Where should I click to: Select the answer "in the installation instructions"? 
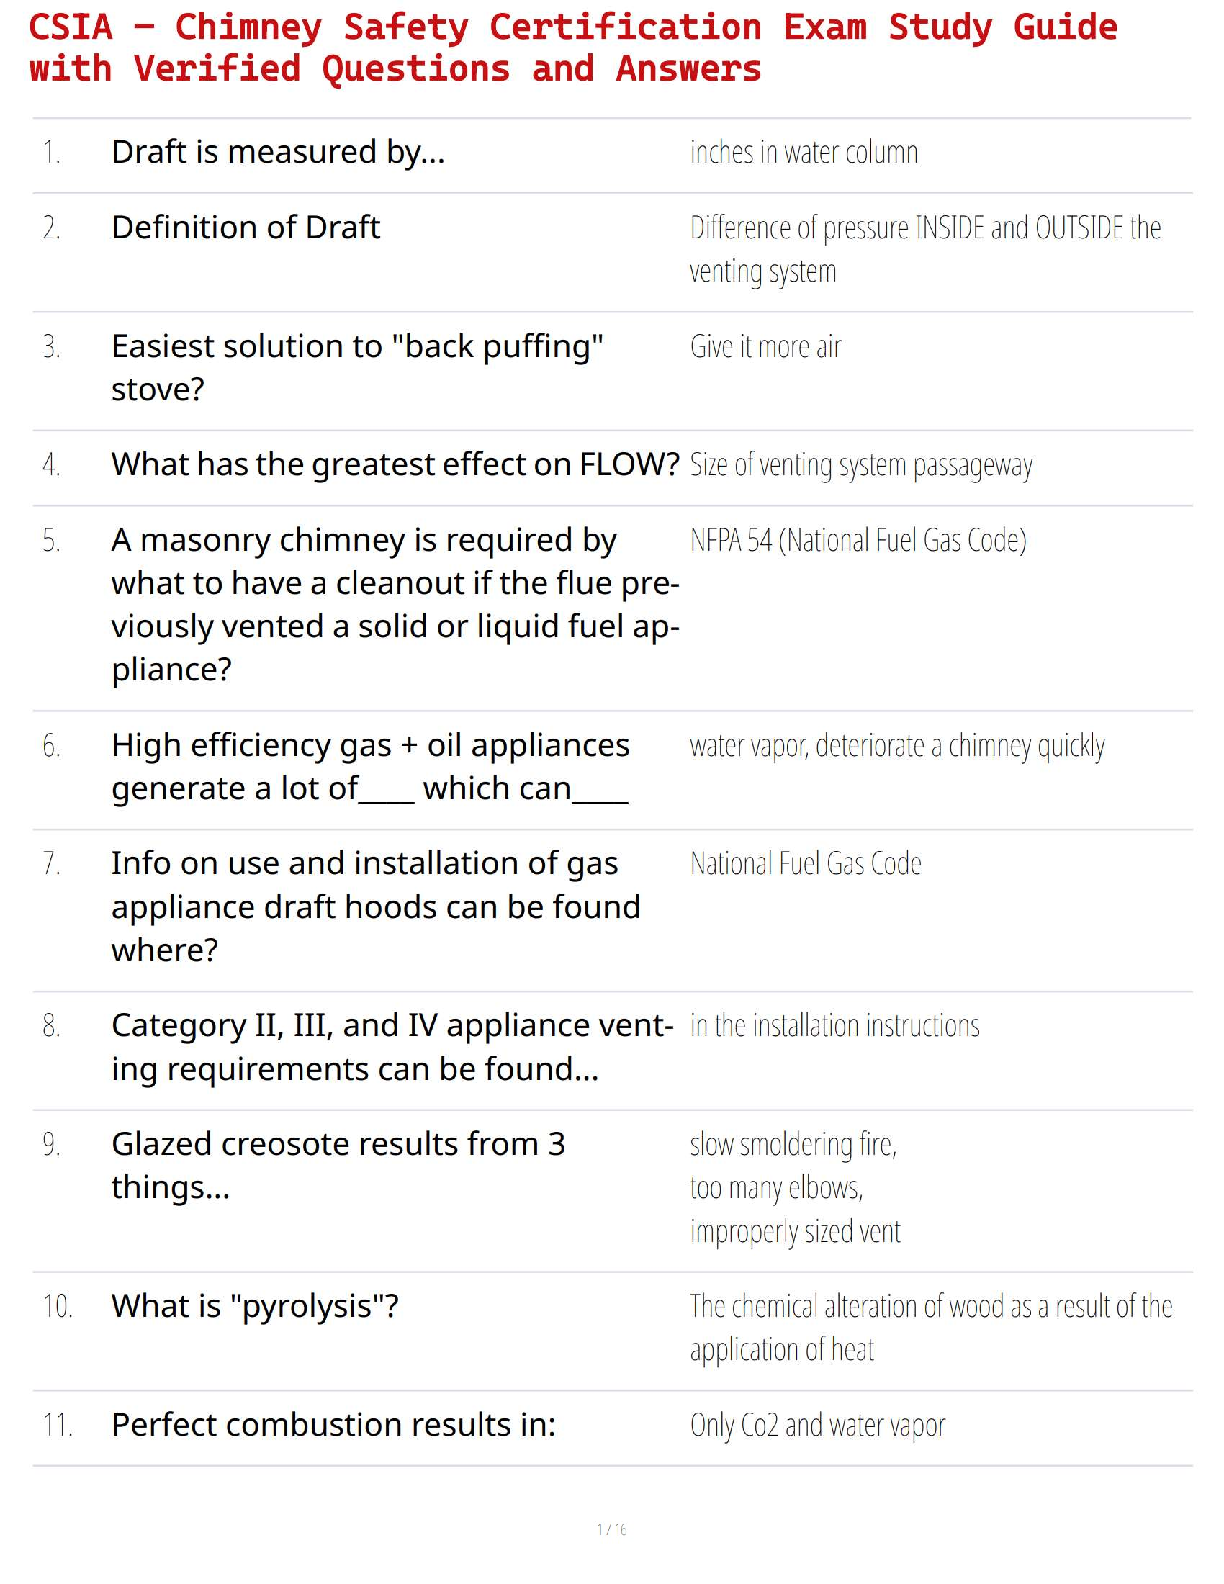point(834,1026)
